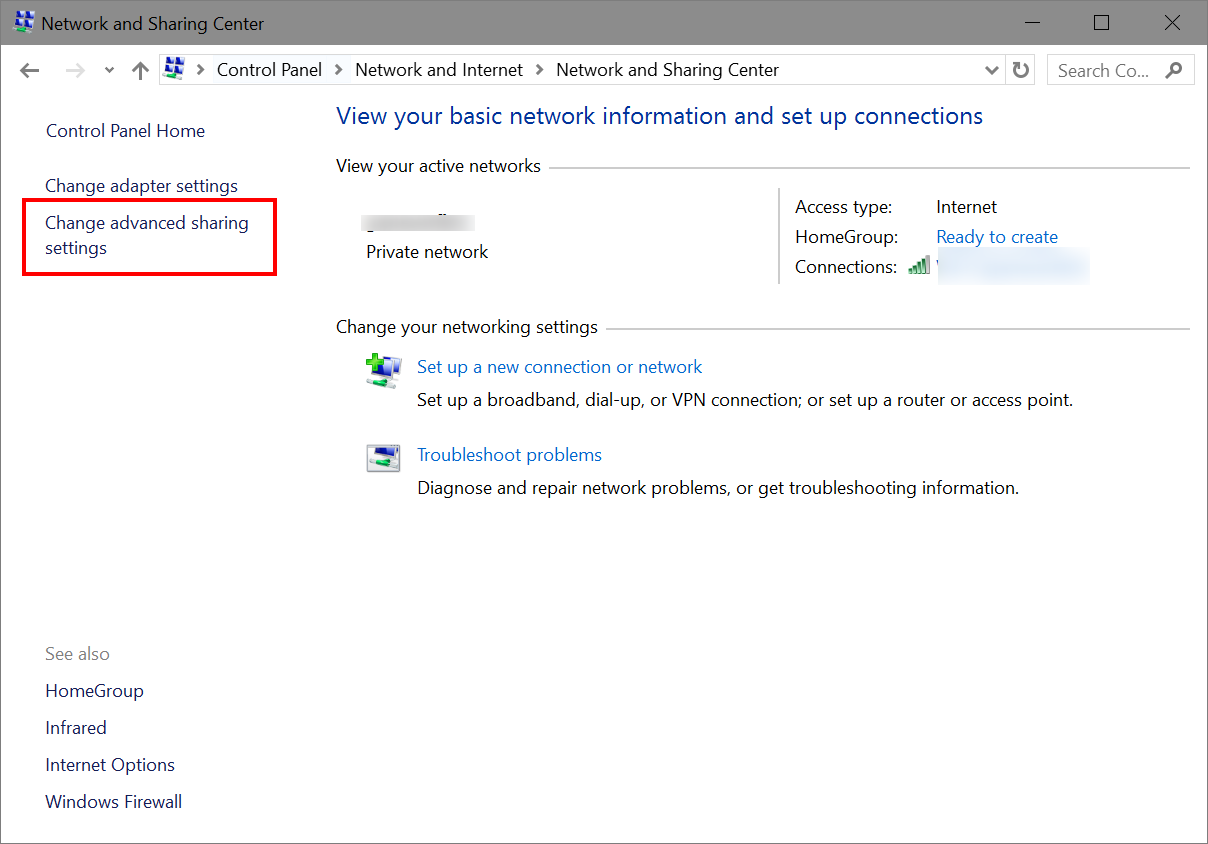Click the grayed Forward navigation arrow

pyautogui.click(x=74, y=70)
